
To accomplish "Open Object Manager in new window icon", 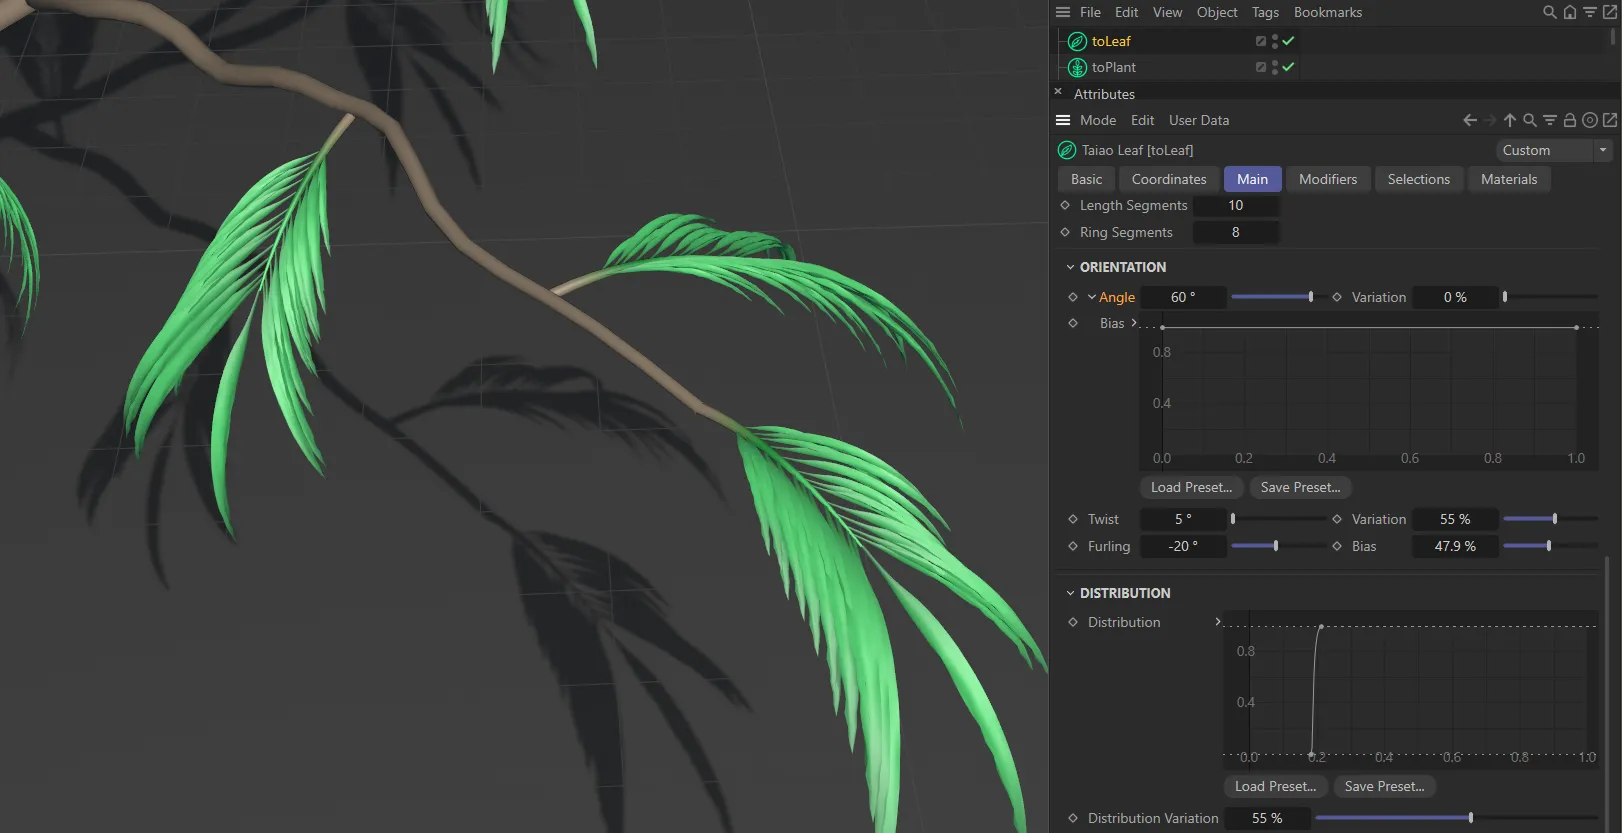I will pyautogui.click(x=1610, y=12).
